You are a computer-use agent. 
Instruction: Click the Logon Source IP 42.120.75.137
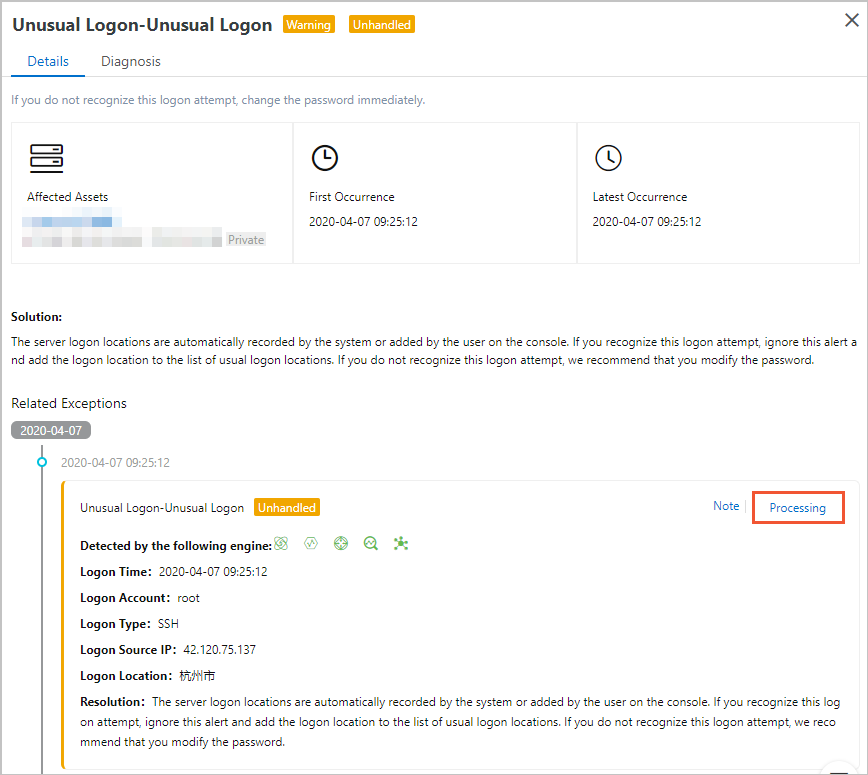click(220, 650)
